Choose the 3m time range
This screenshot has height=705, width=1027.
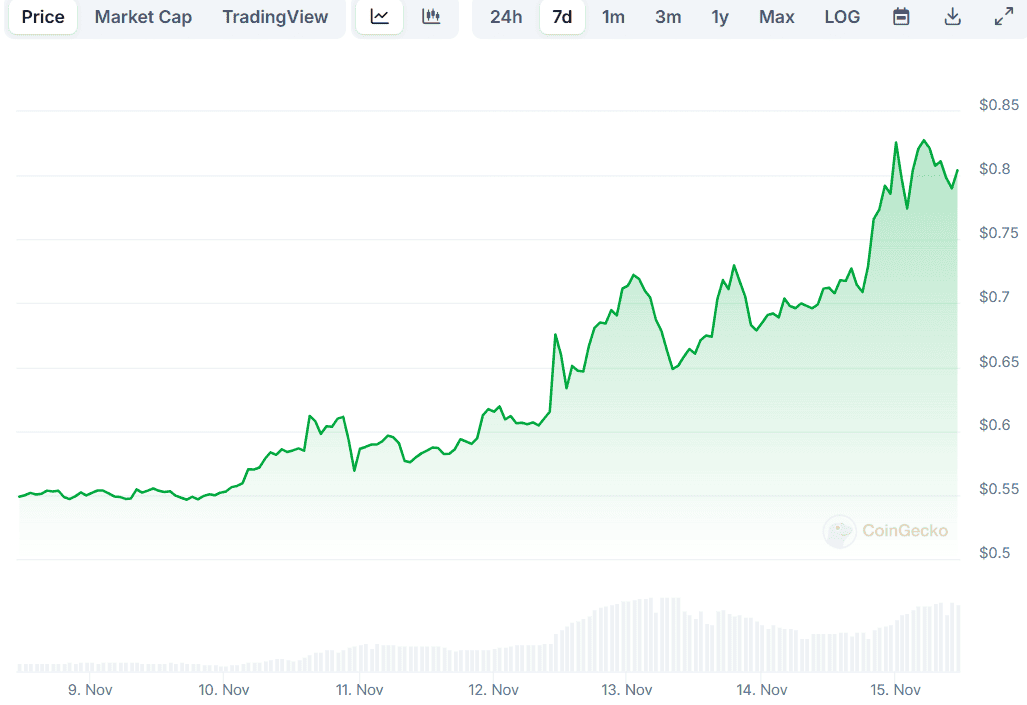point(668,17)
